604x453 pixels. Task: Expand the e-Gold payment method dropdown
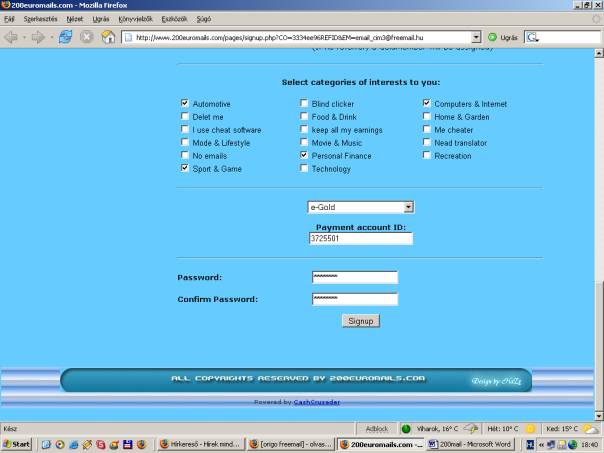pos(408,207)
